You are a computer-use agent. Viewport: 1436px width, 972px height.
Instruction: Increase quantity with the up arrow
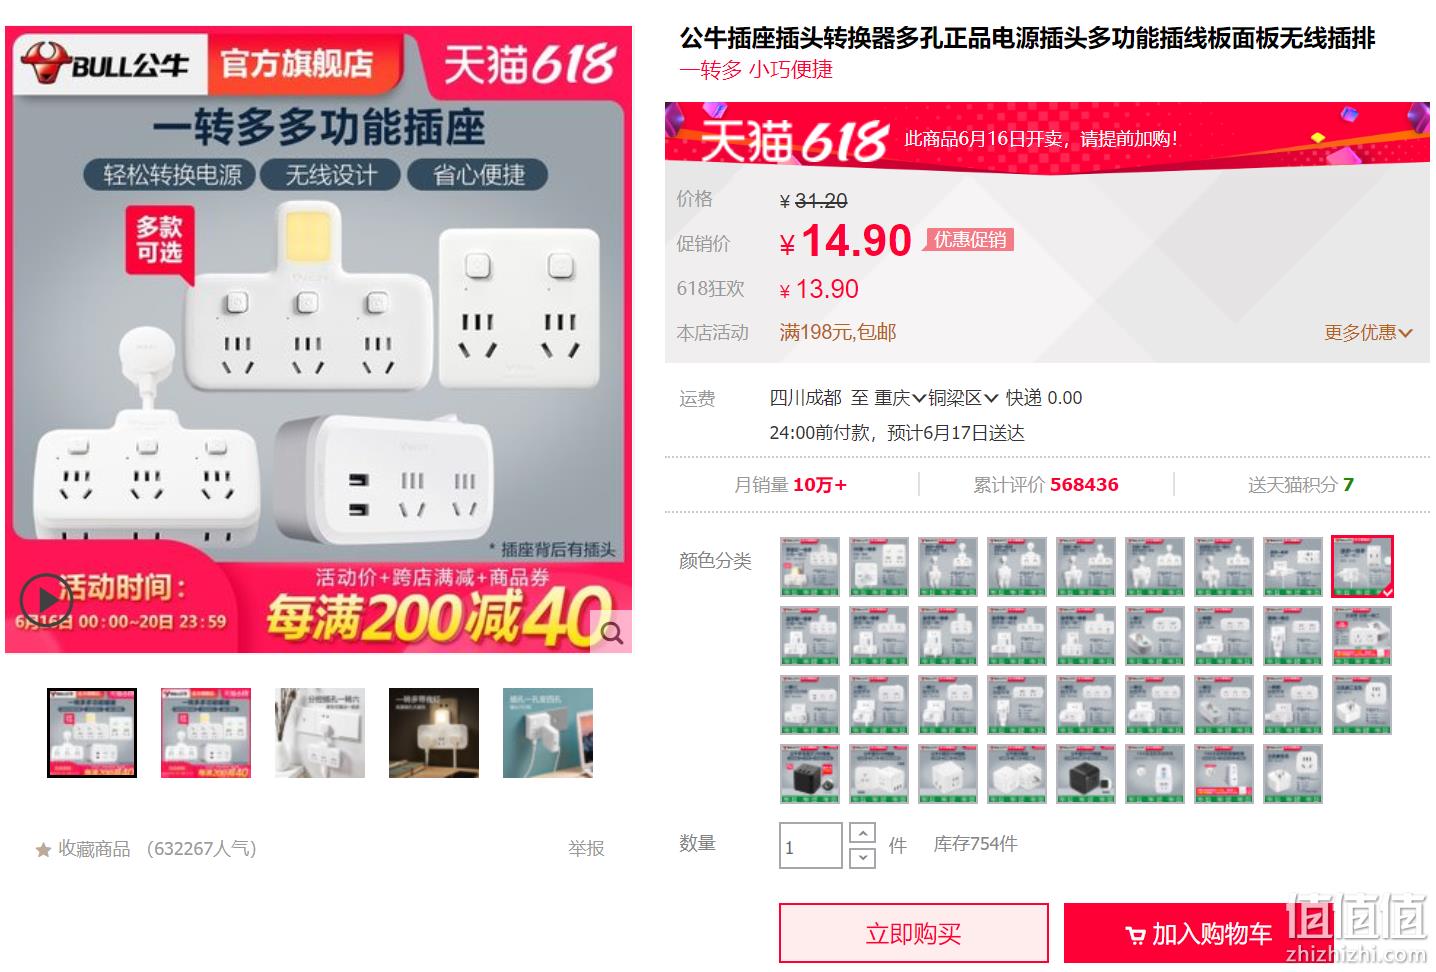862,833
